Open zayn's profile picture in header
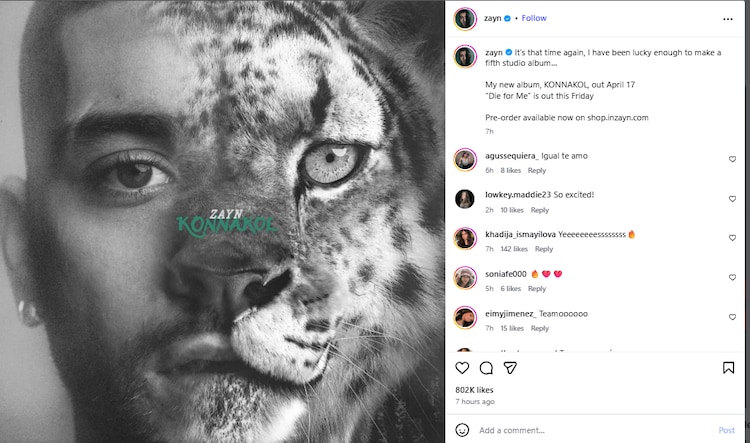The image size is (750, 443). coord(464,18)
